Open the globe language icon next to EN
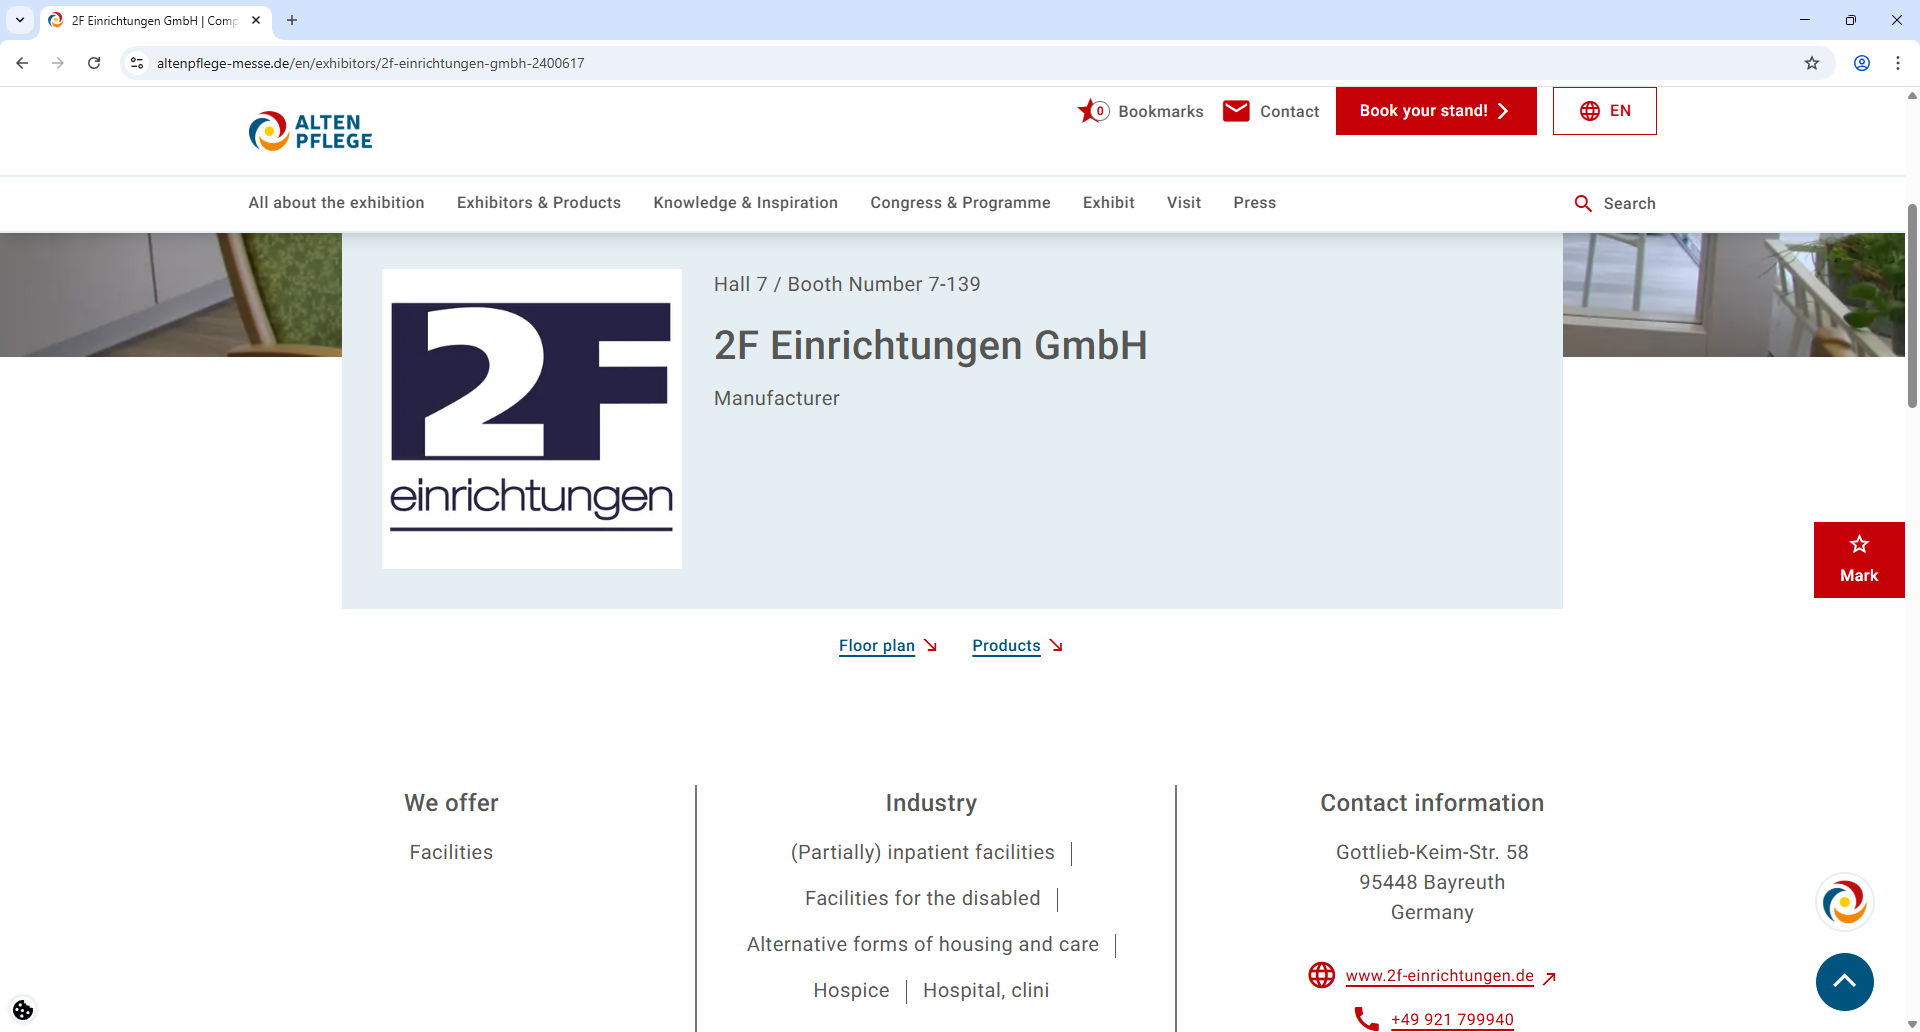Screen dimensions: 1920x1032 (1590, 110)
